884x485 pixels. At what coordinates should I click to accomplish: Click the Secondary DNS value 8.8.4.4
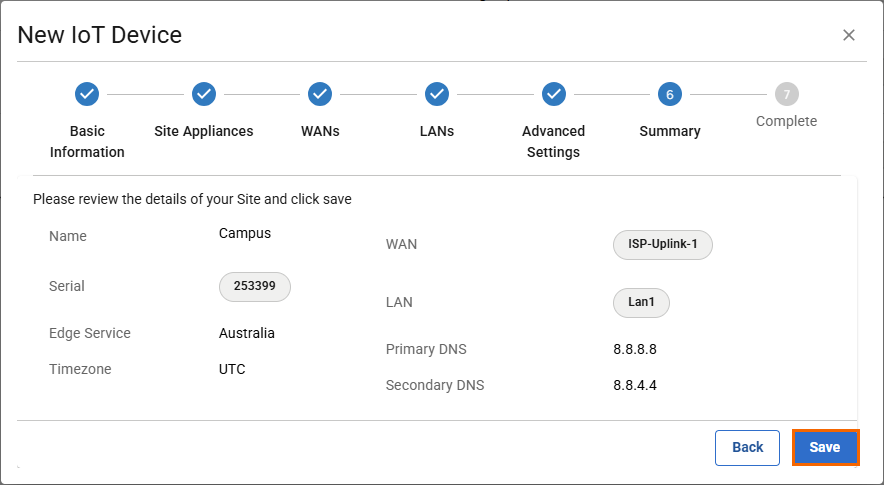coord(635,385)
